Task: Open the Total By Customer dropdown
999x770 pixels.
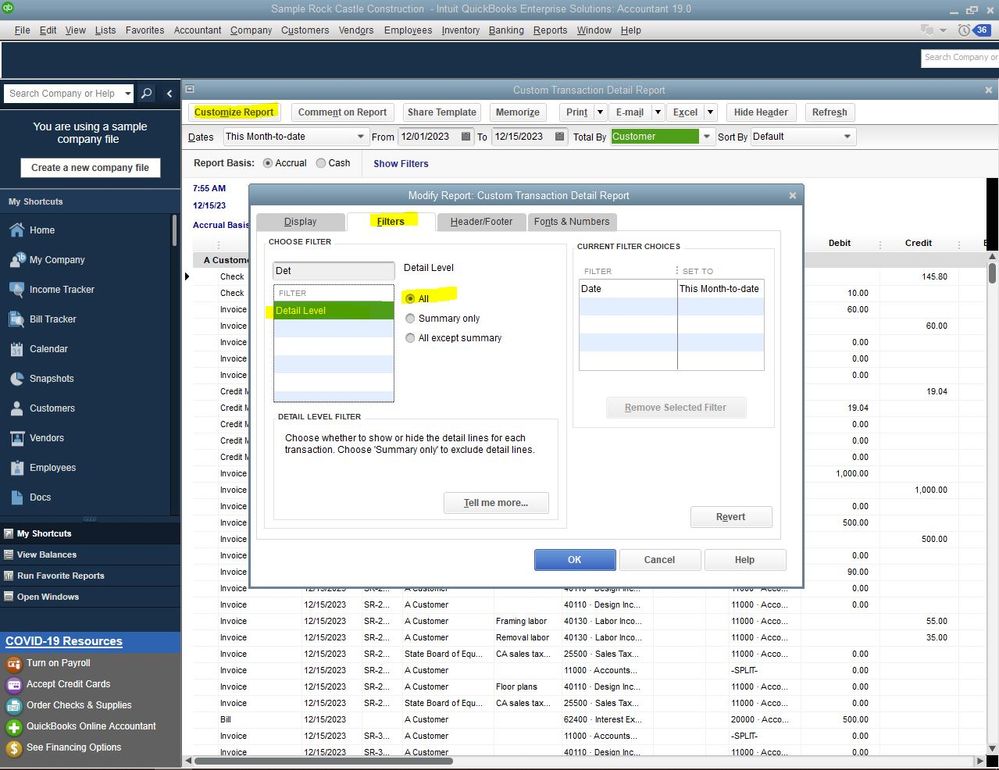Action: click(706, 136)
